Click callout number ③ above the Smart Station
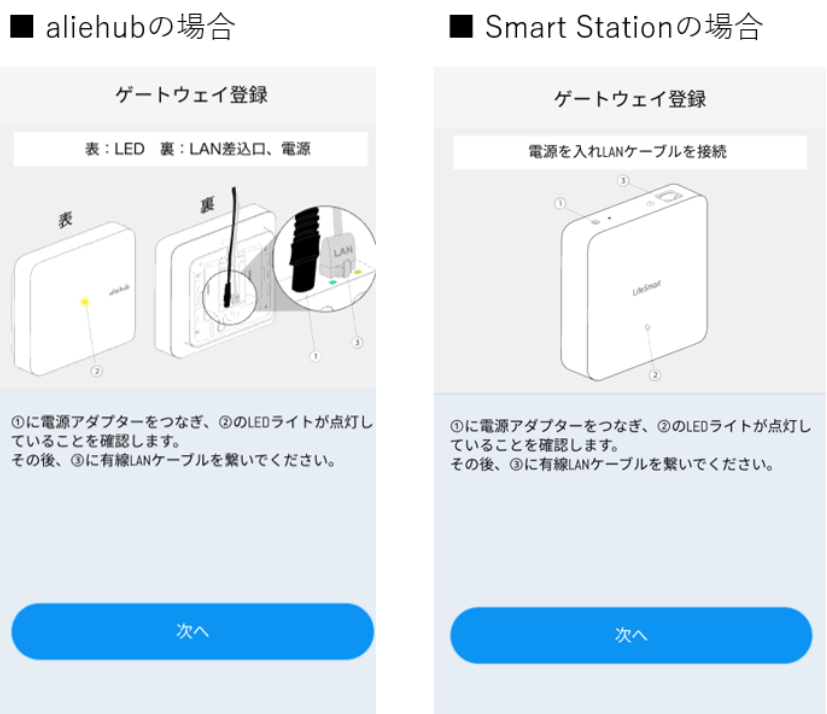Image resolution: width=827 pixels, height=714 pixels. coord(623,181)
